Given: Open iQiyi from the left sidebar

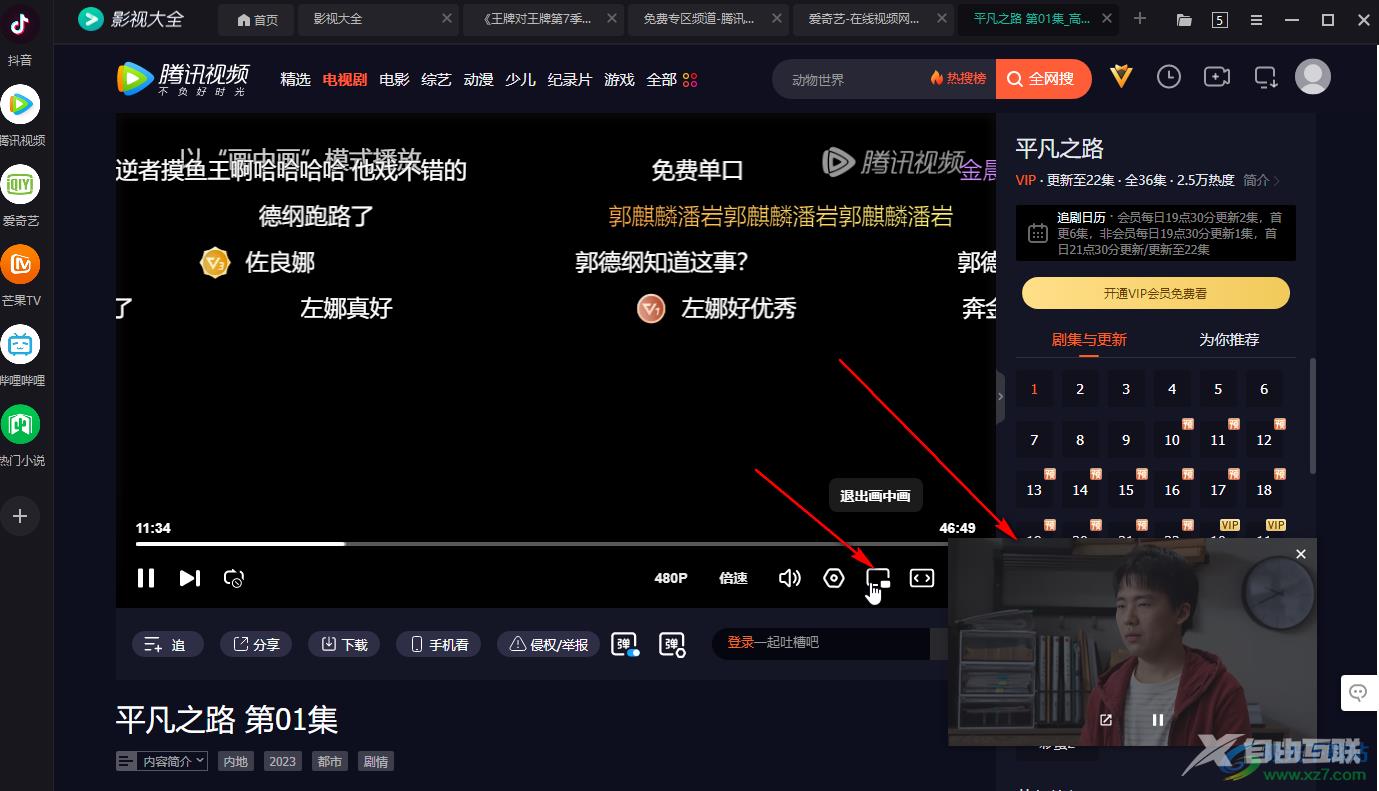Looking at the screenshot, I should click(20, 185).
